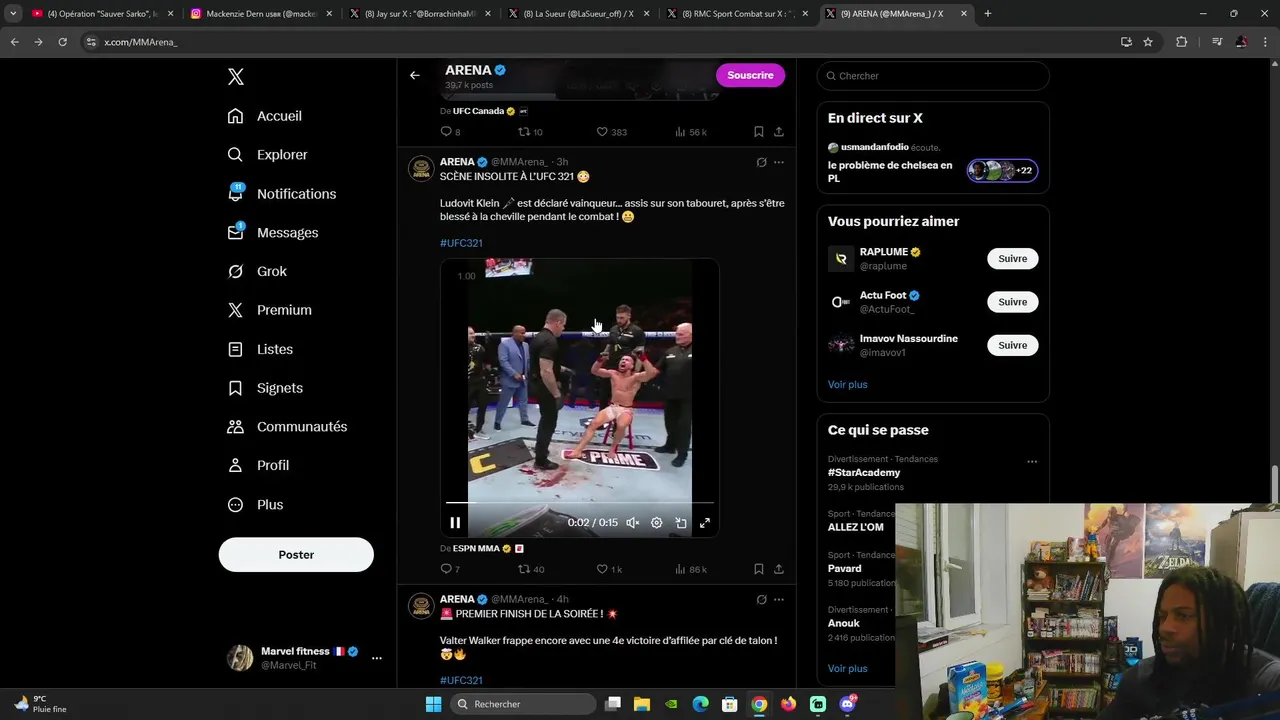Toggle video picture-in-picture mode
Viewport: 1280px width, 720px height.
coord(681,522)
